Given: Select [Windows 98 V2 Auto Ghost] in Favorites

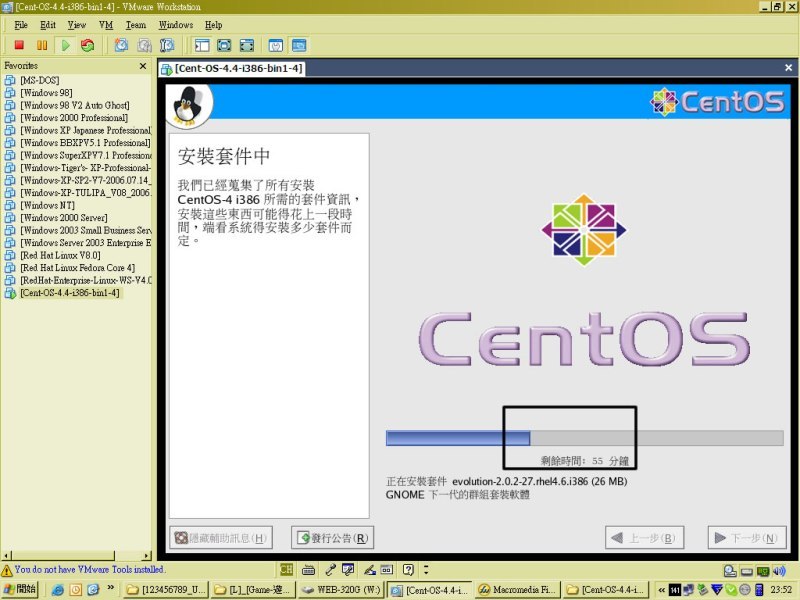Looking at the screenshot, I should point(74,105).
